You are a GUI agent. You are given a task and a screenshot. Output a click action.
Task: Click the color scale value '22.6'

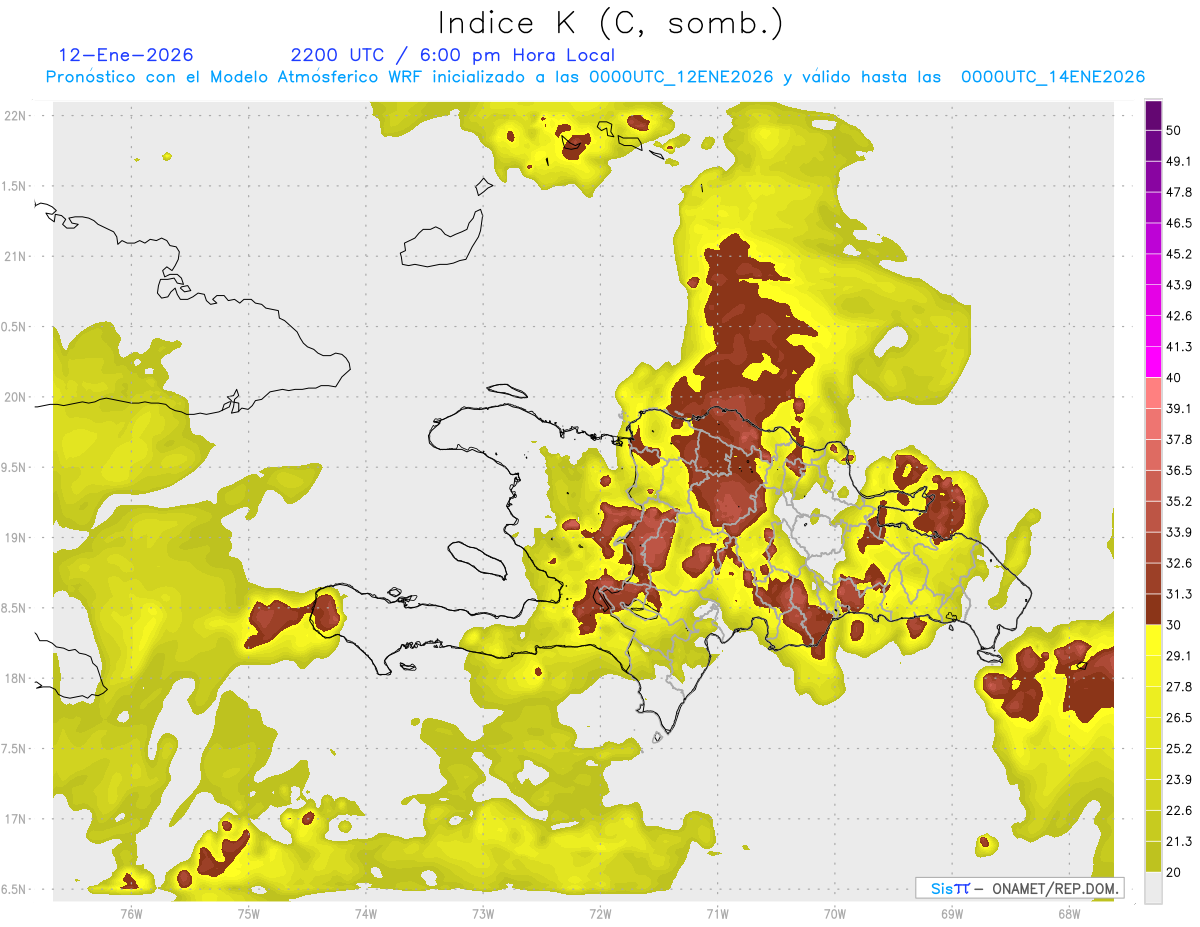(x=1179, y=811)
